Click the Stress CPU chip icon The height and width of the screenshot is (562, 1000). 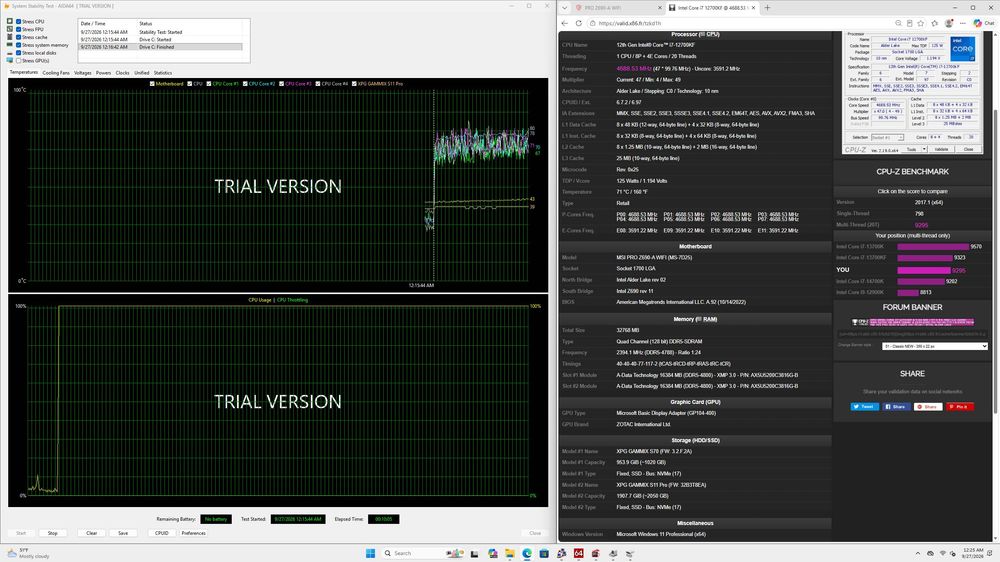pos(10,21)
